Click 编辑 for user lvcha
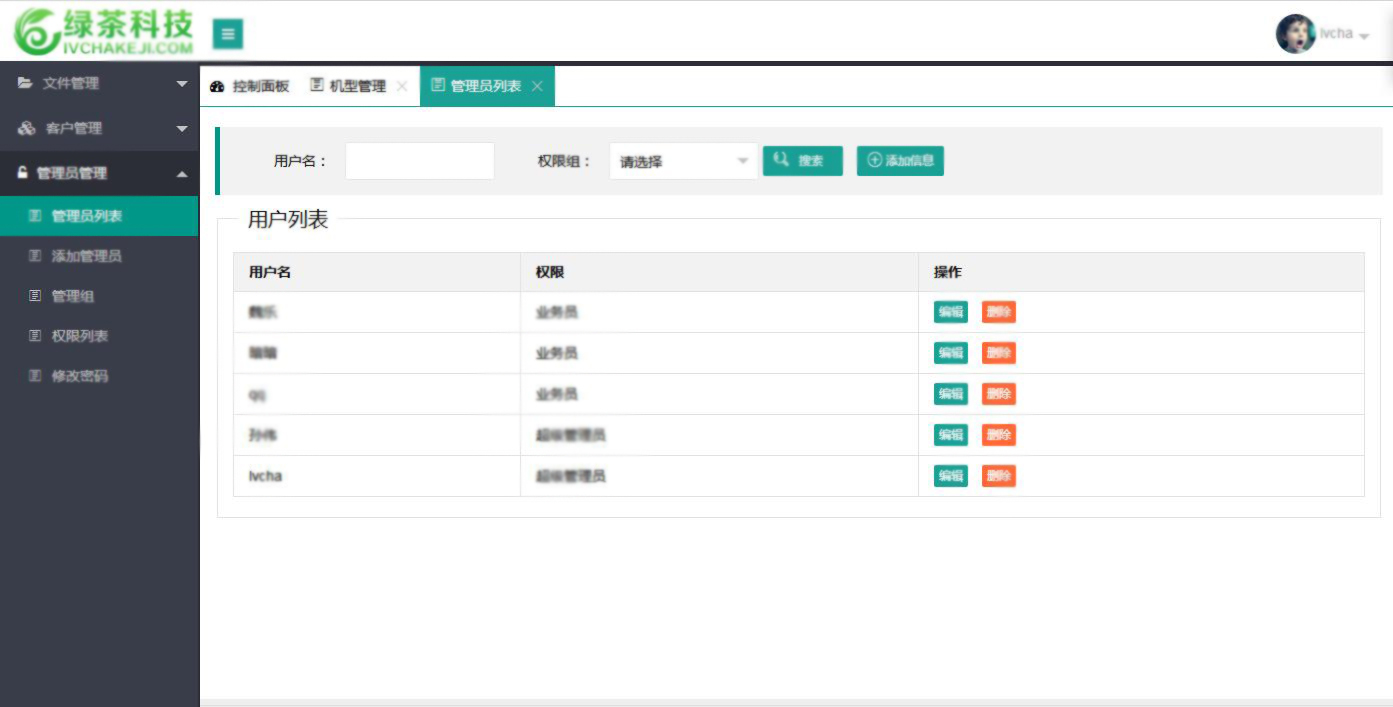Image resolution: width=1393 pixels, height=707 pixels. click(951, 476)
